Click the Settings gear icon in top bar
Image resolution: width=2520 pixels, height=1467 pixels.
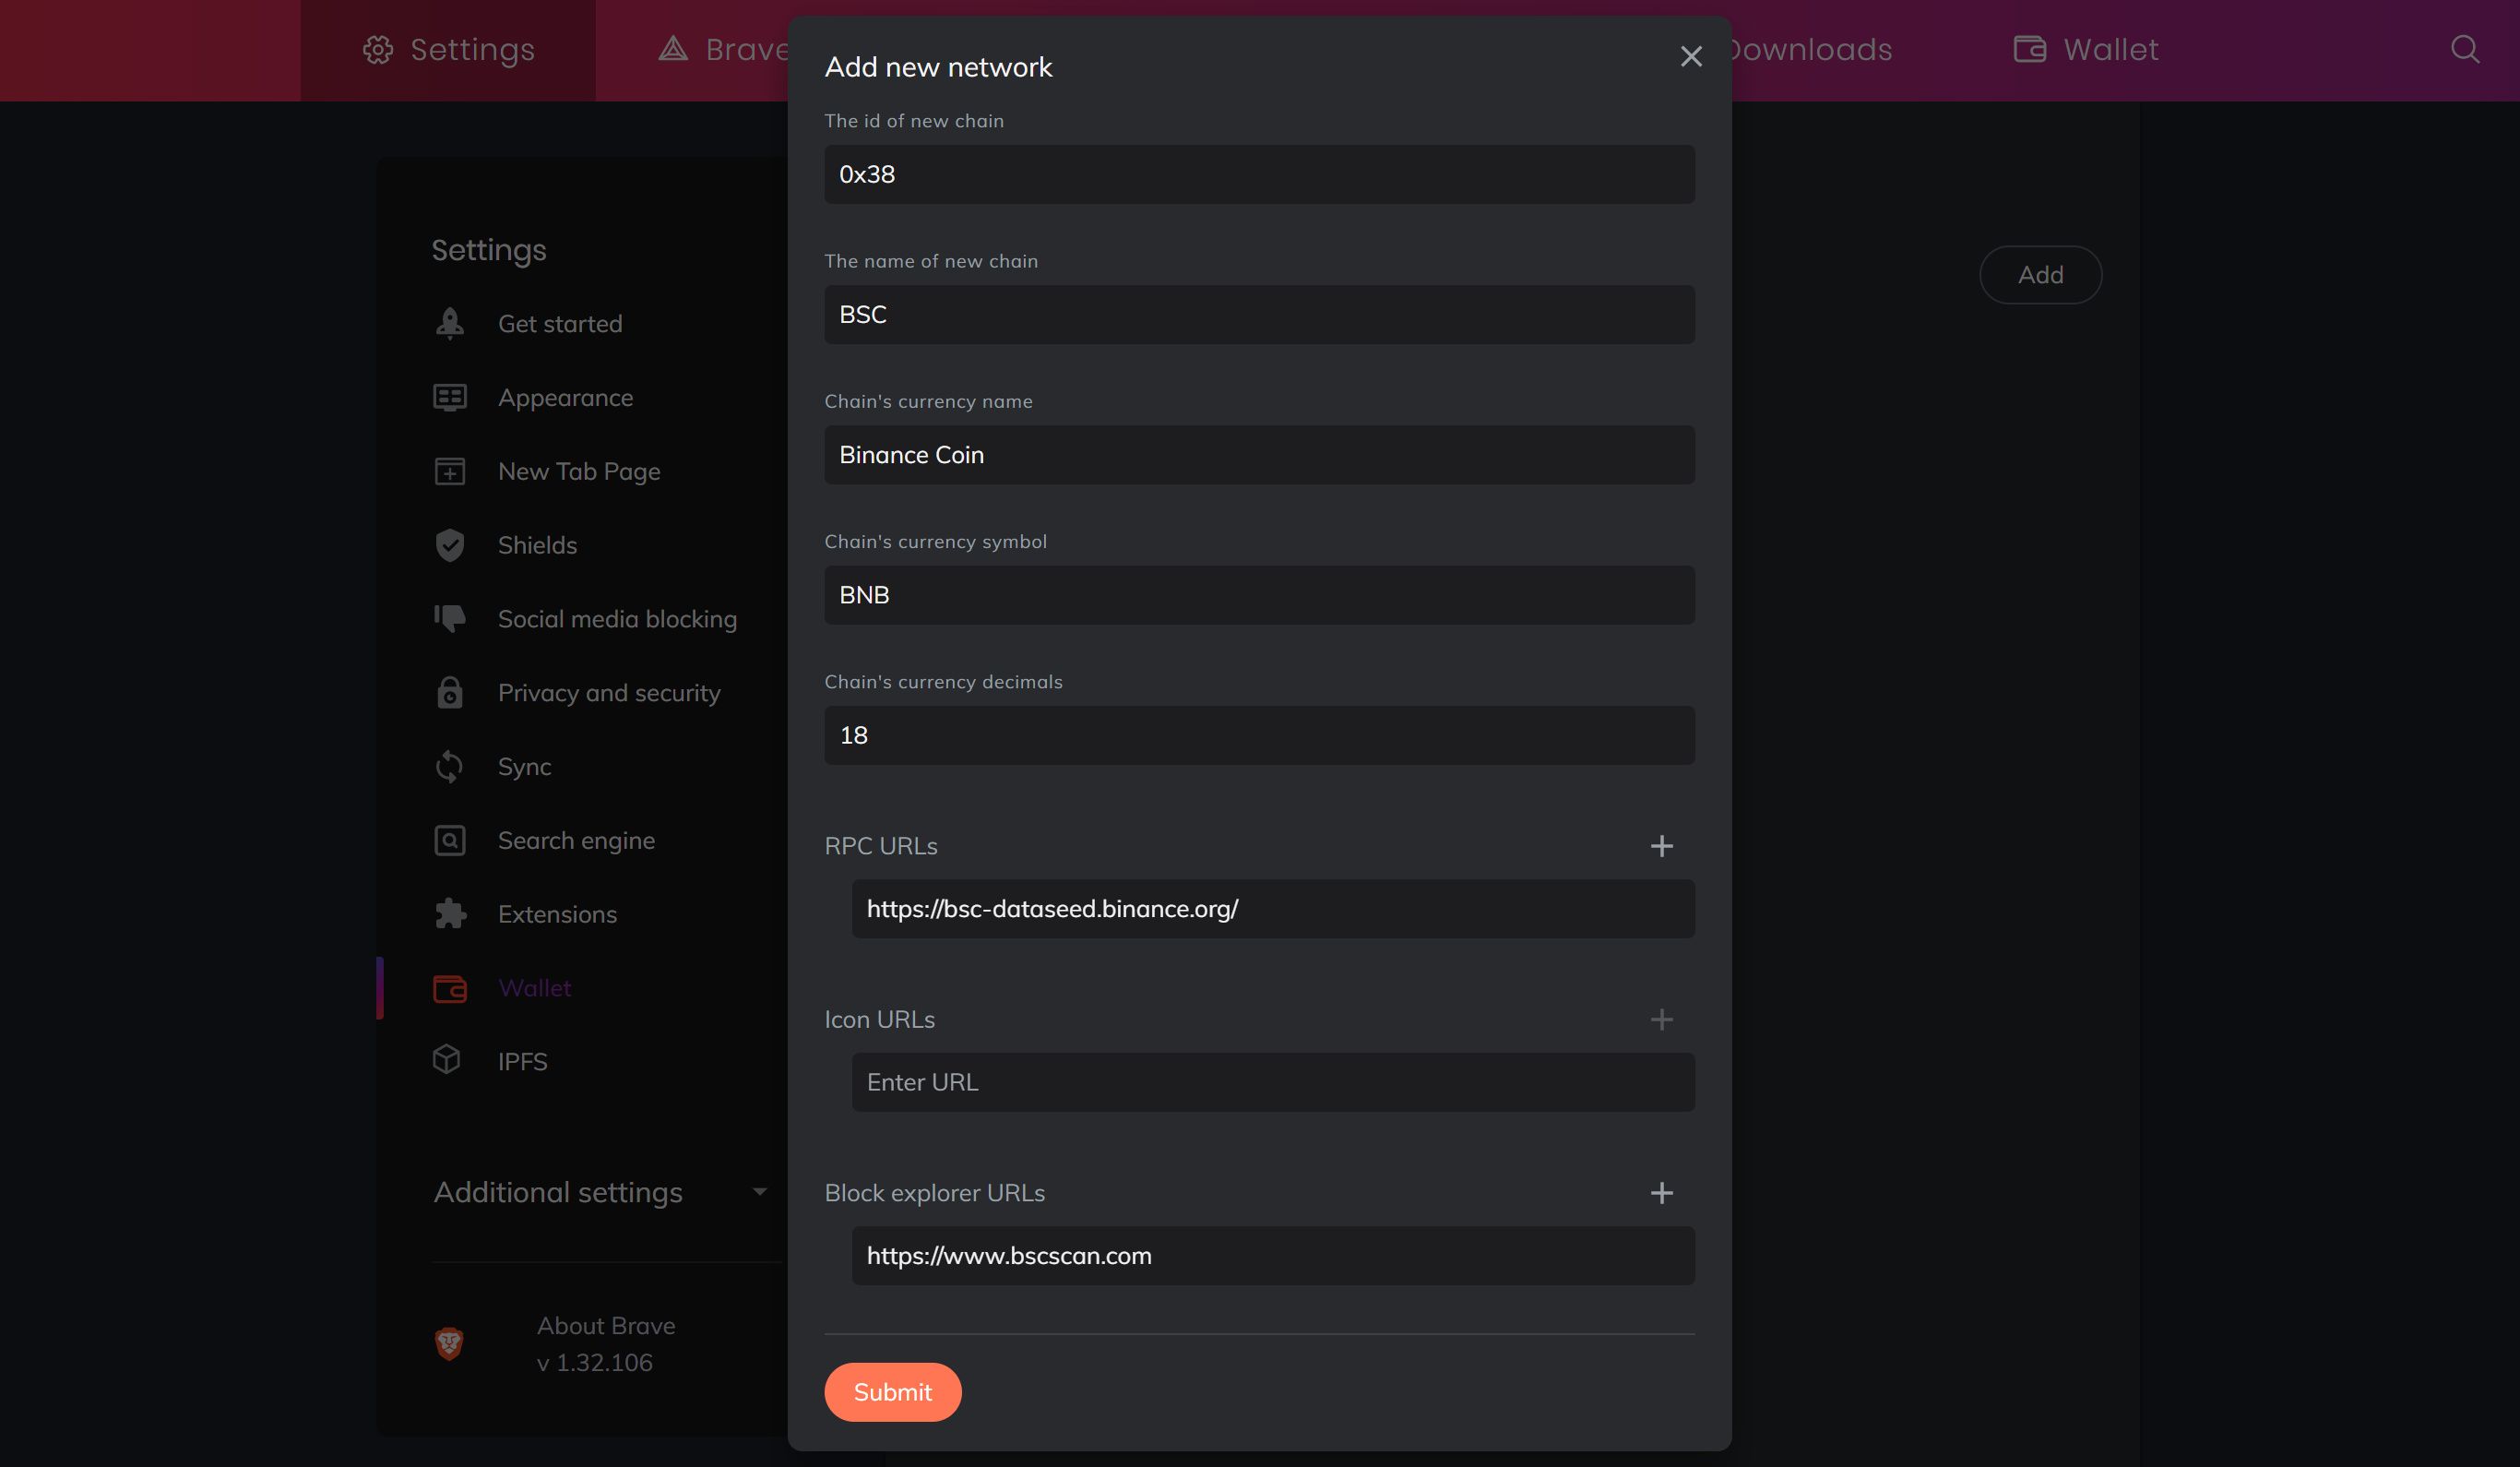pyautogui.click(x=378, y=50)
